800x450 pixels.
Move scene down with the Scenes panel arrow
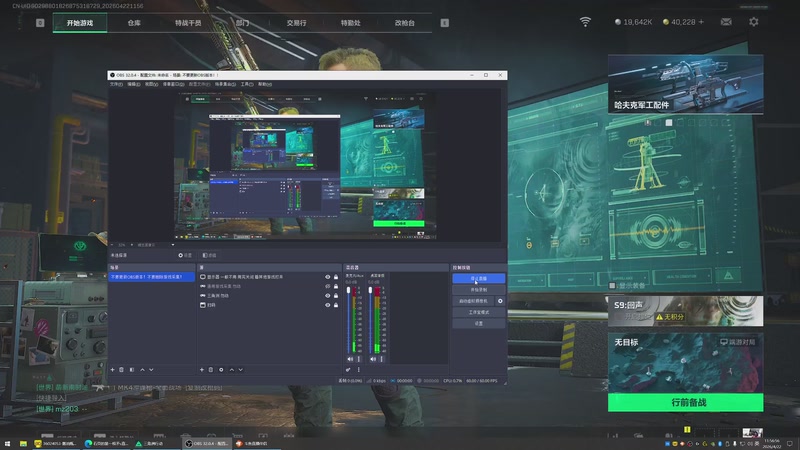pyautogui.click(x=151, y=369)
